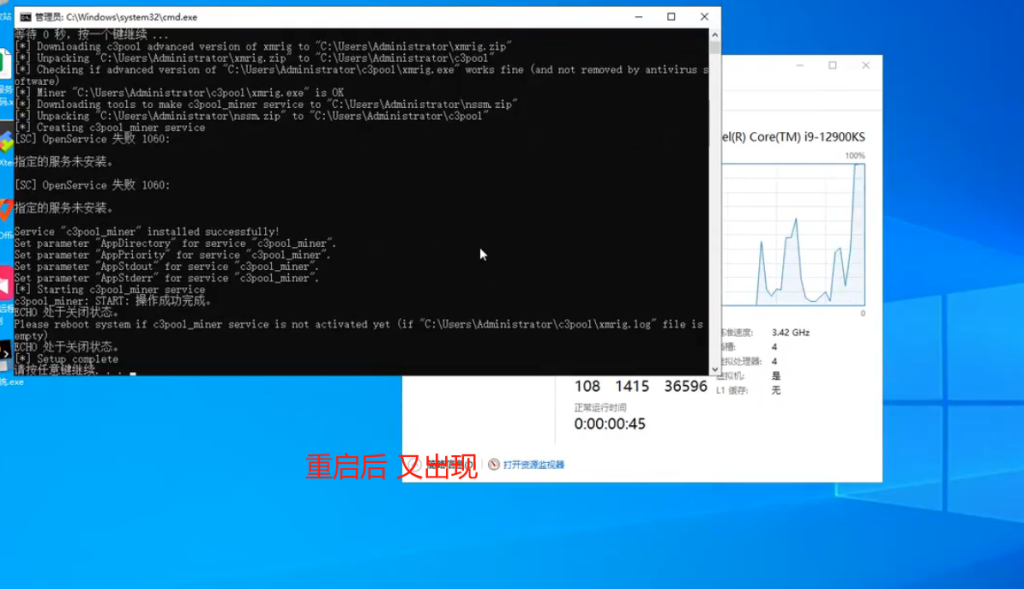Minimize the Task Manager window
This screenshot has width=1024, height=589.
[800, 65]
